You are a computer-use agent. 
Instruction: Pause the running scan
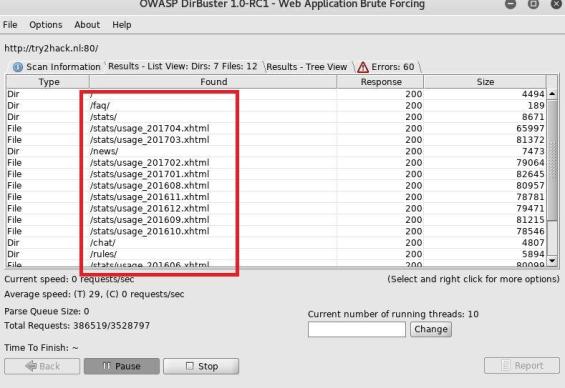pos(122,366)
